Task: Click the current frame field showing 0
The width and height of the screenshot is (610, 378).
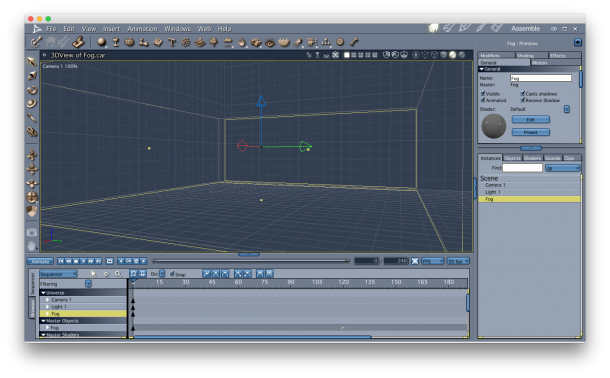Action: 366,261
